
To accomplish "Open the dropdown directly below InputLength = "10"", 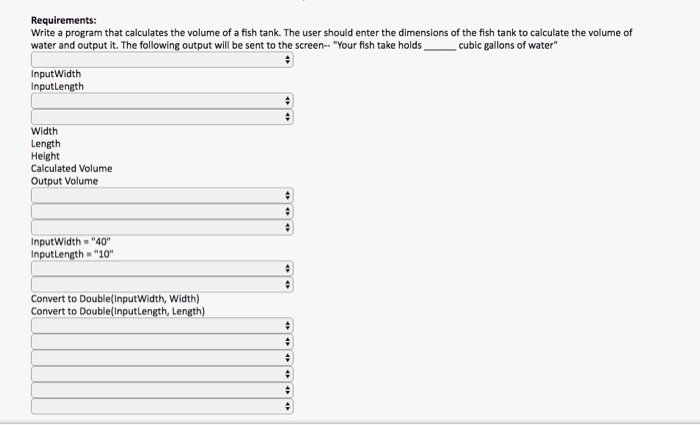I will tap(162, 269).
